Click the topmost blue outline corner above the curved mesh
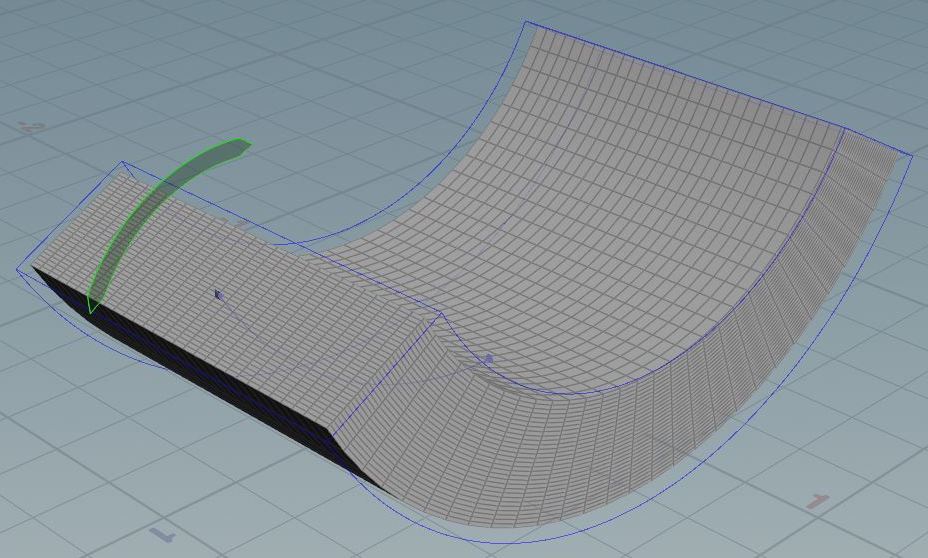The height and width of the screenshot is (558, 928). click(526, 22)
